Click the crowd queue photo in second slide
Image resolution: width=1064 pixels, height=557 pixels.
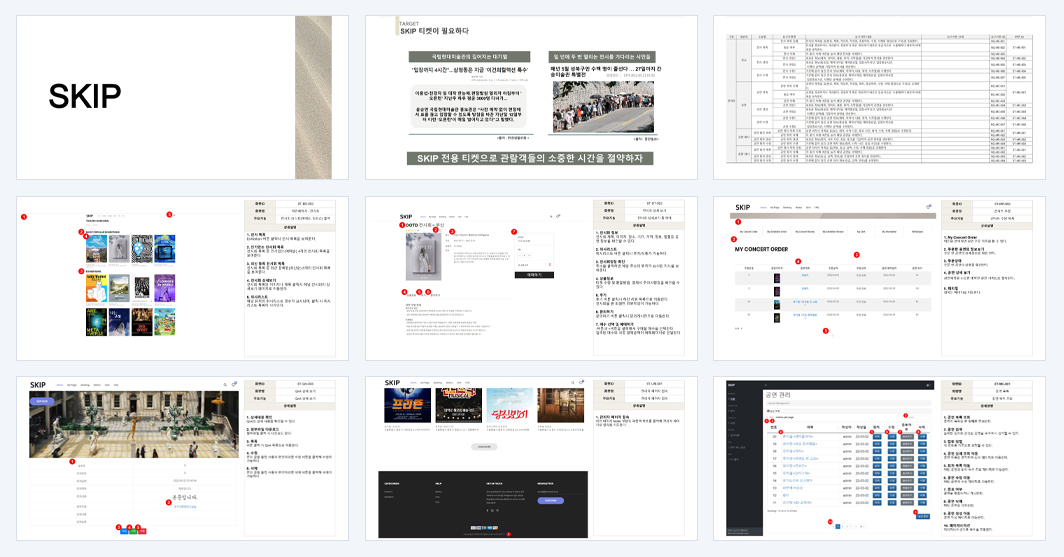pos(603,107)
